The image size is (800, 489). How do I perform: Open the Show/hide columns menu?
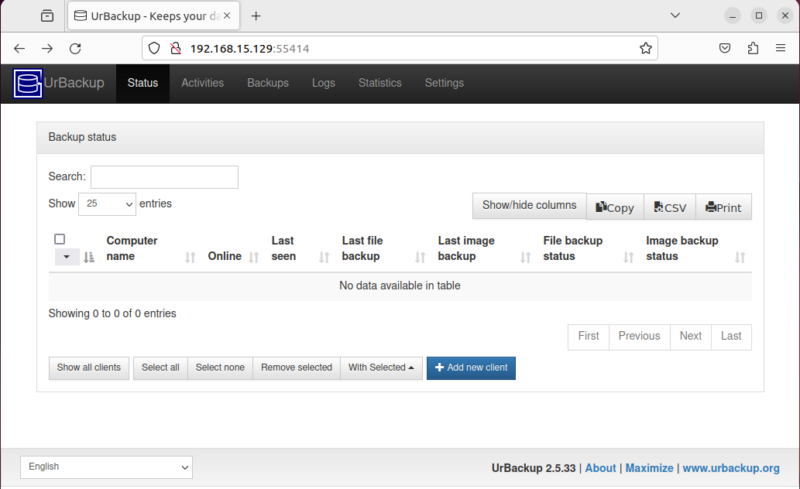(529, 205)
